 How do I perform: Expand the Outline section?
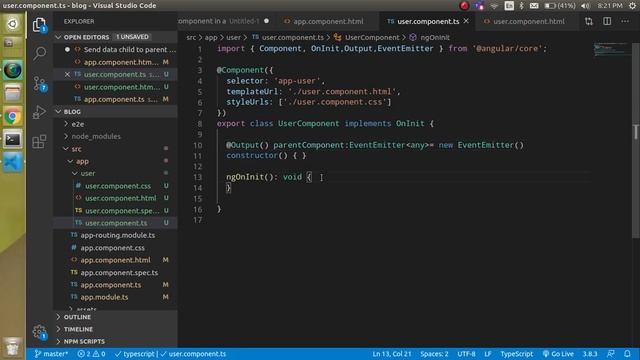pos(77,317)
